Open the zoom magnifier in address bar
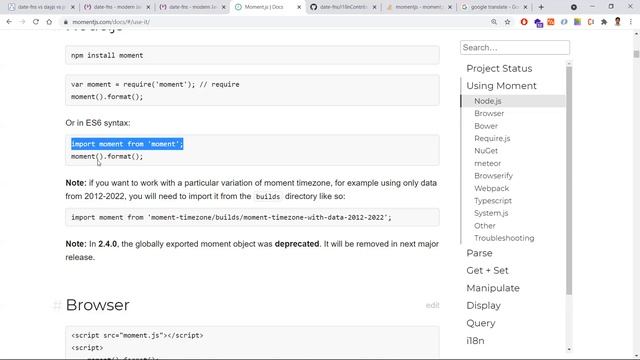 pos(494,22)
